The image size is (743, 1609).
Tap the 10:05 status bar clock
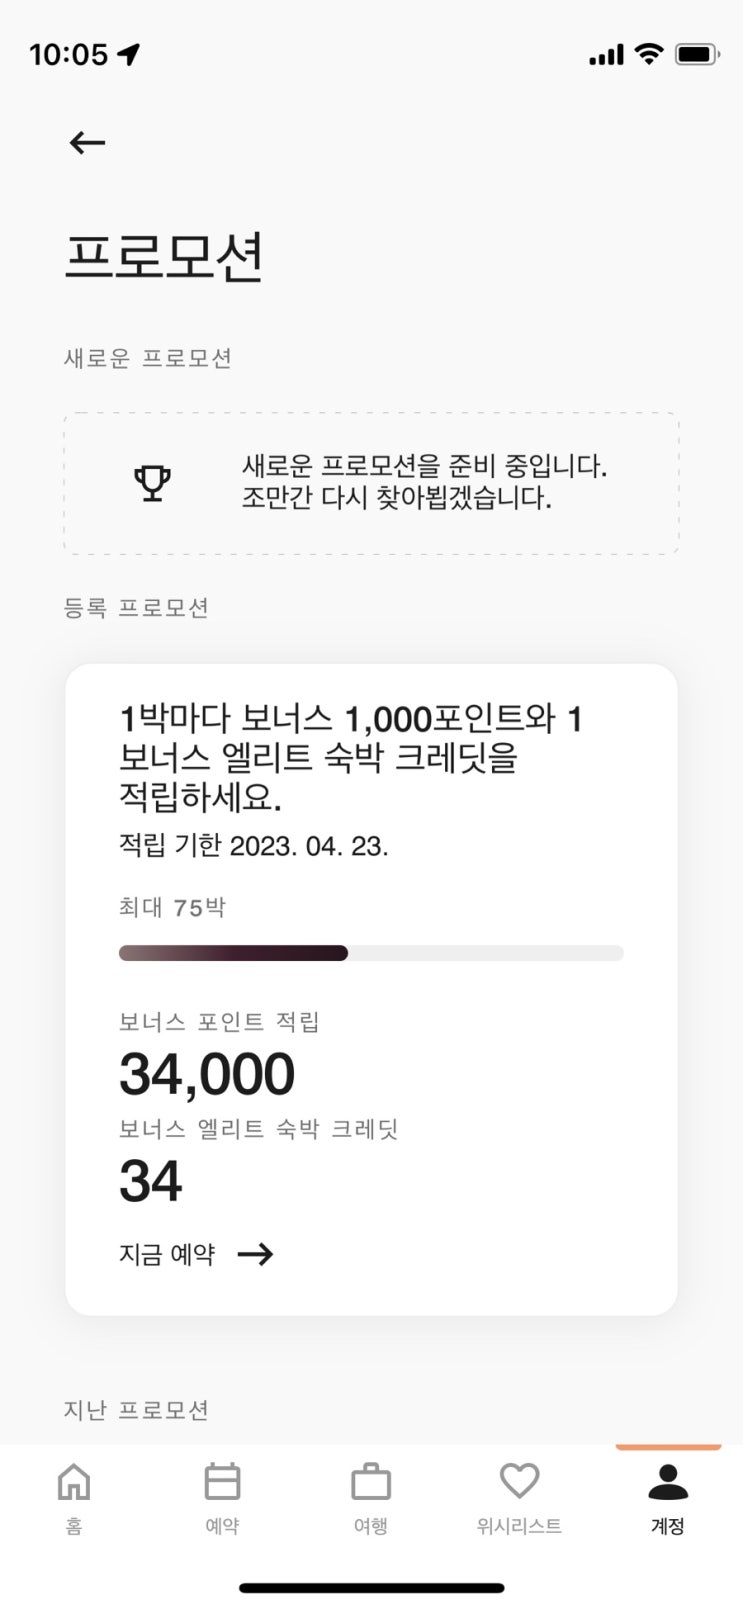68,54
